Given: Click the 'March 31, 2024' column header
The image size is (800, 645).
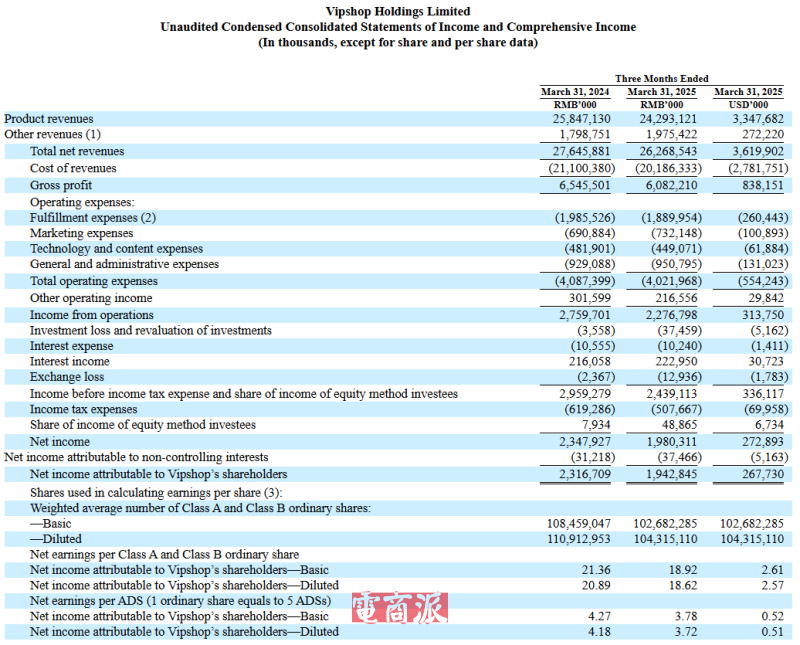Looking at the screenshot, I should click(575, 92).
